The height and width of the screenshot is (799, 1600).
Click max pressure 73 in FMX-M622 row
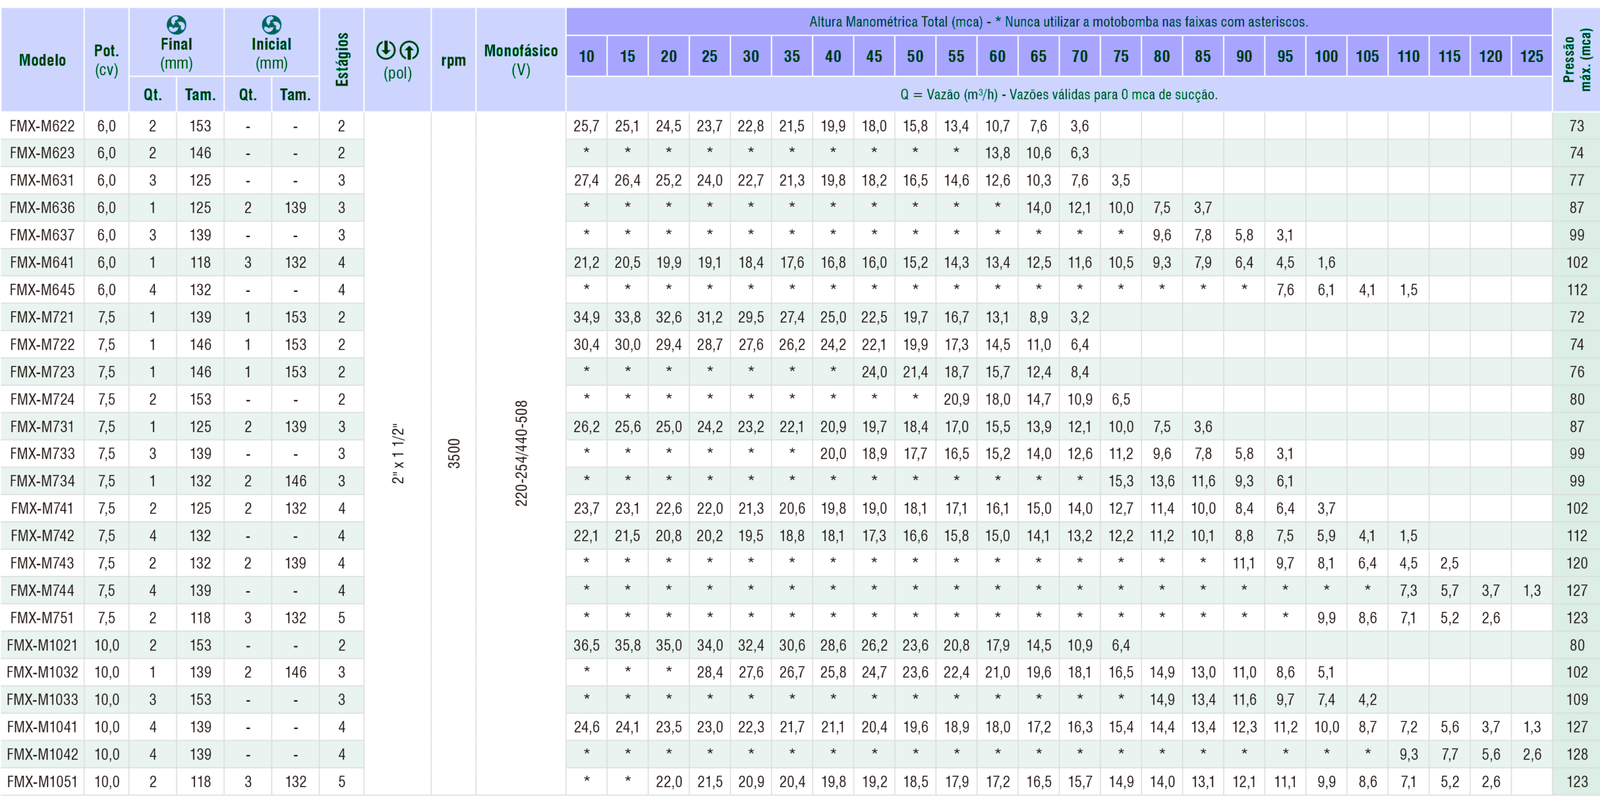coord(1577,126)
